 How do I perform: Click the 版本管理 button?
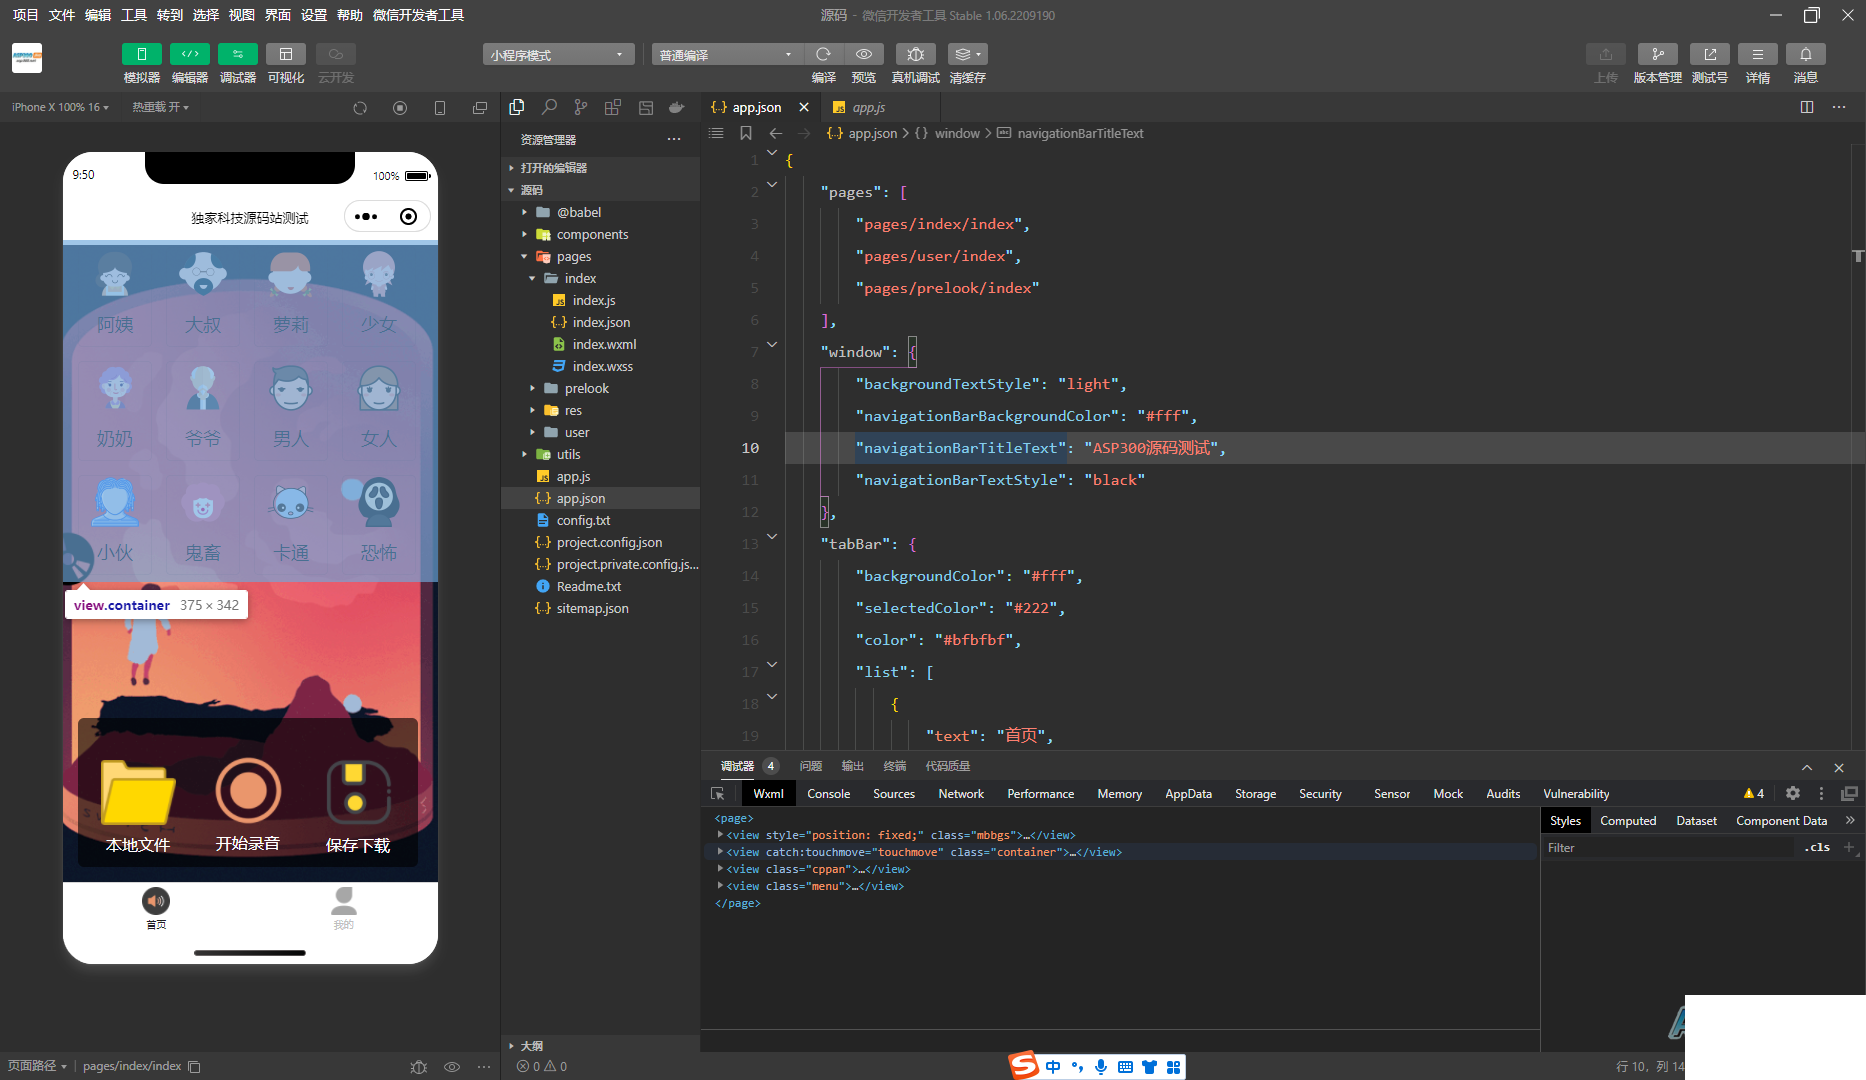[x=1657, y=54]
